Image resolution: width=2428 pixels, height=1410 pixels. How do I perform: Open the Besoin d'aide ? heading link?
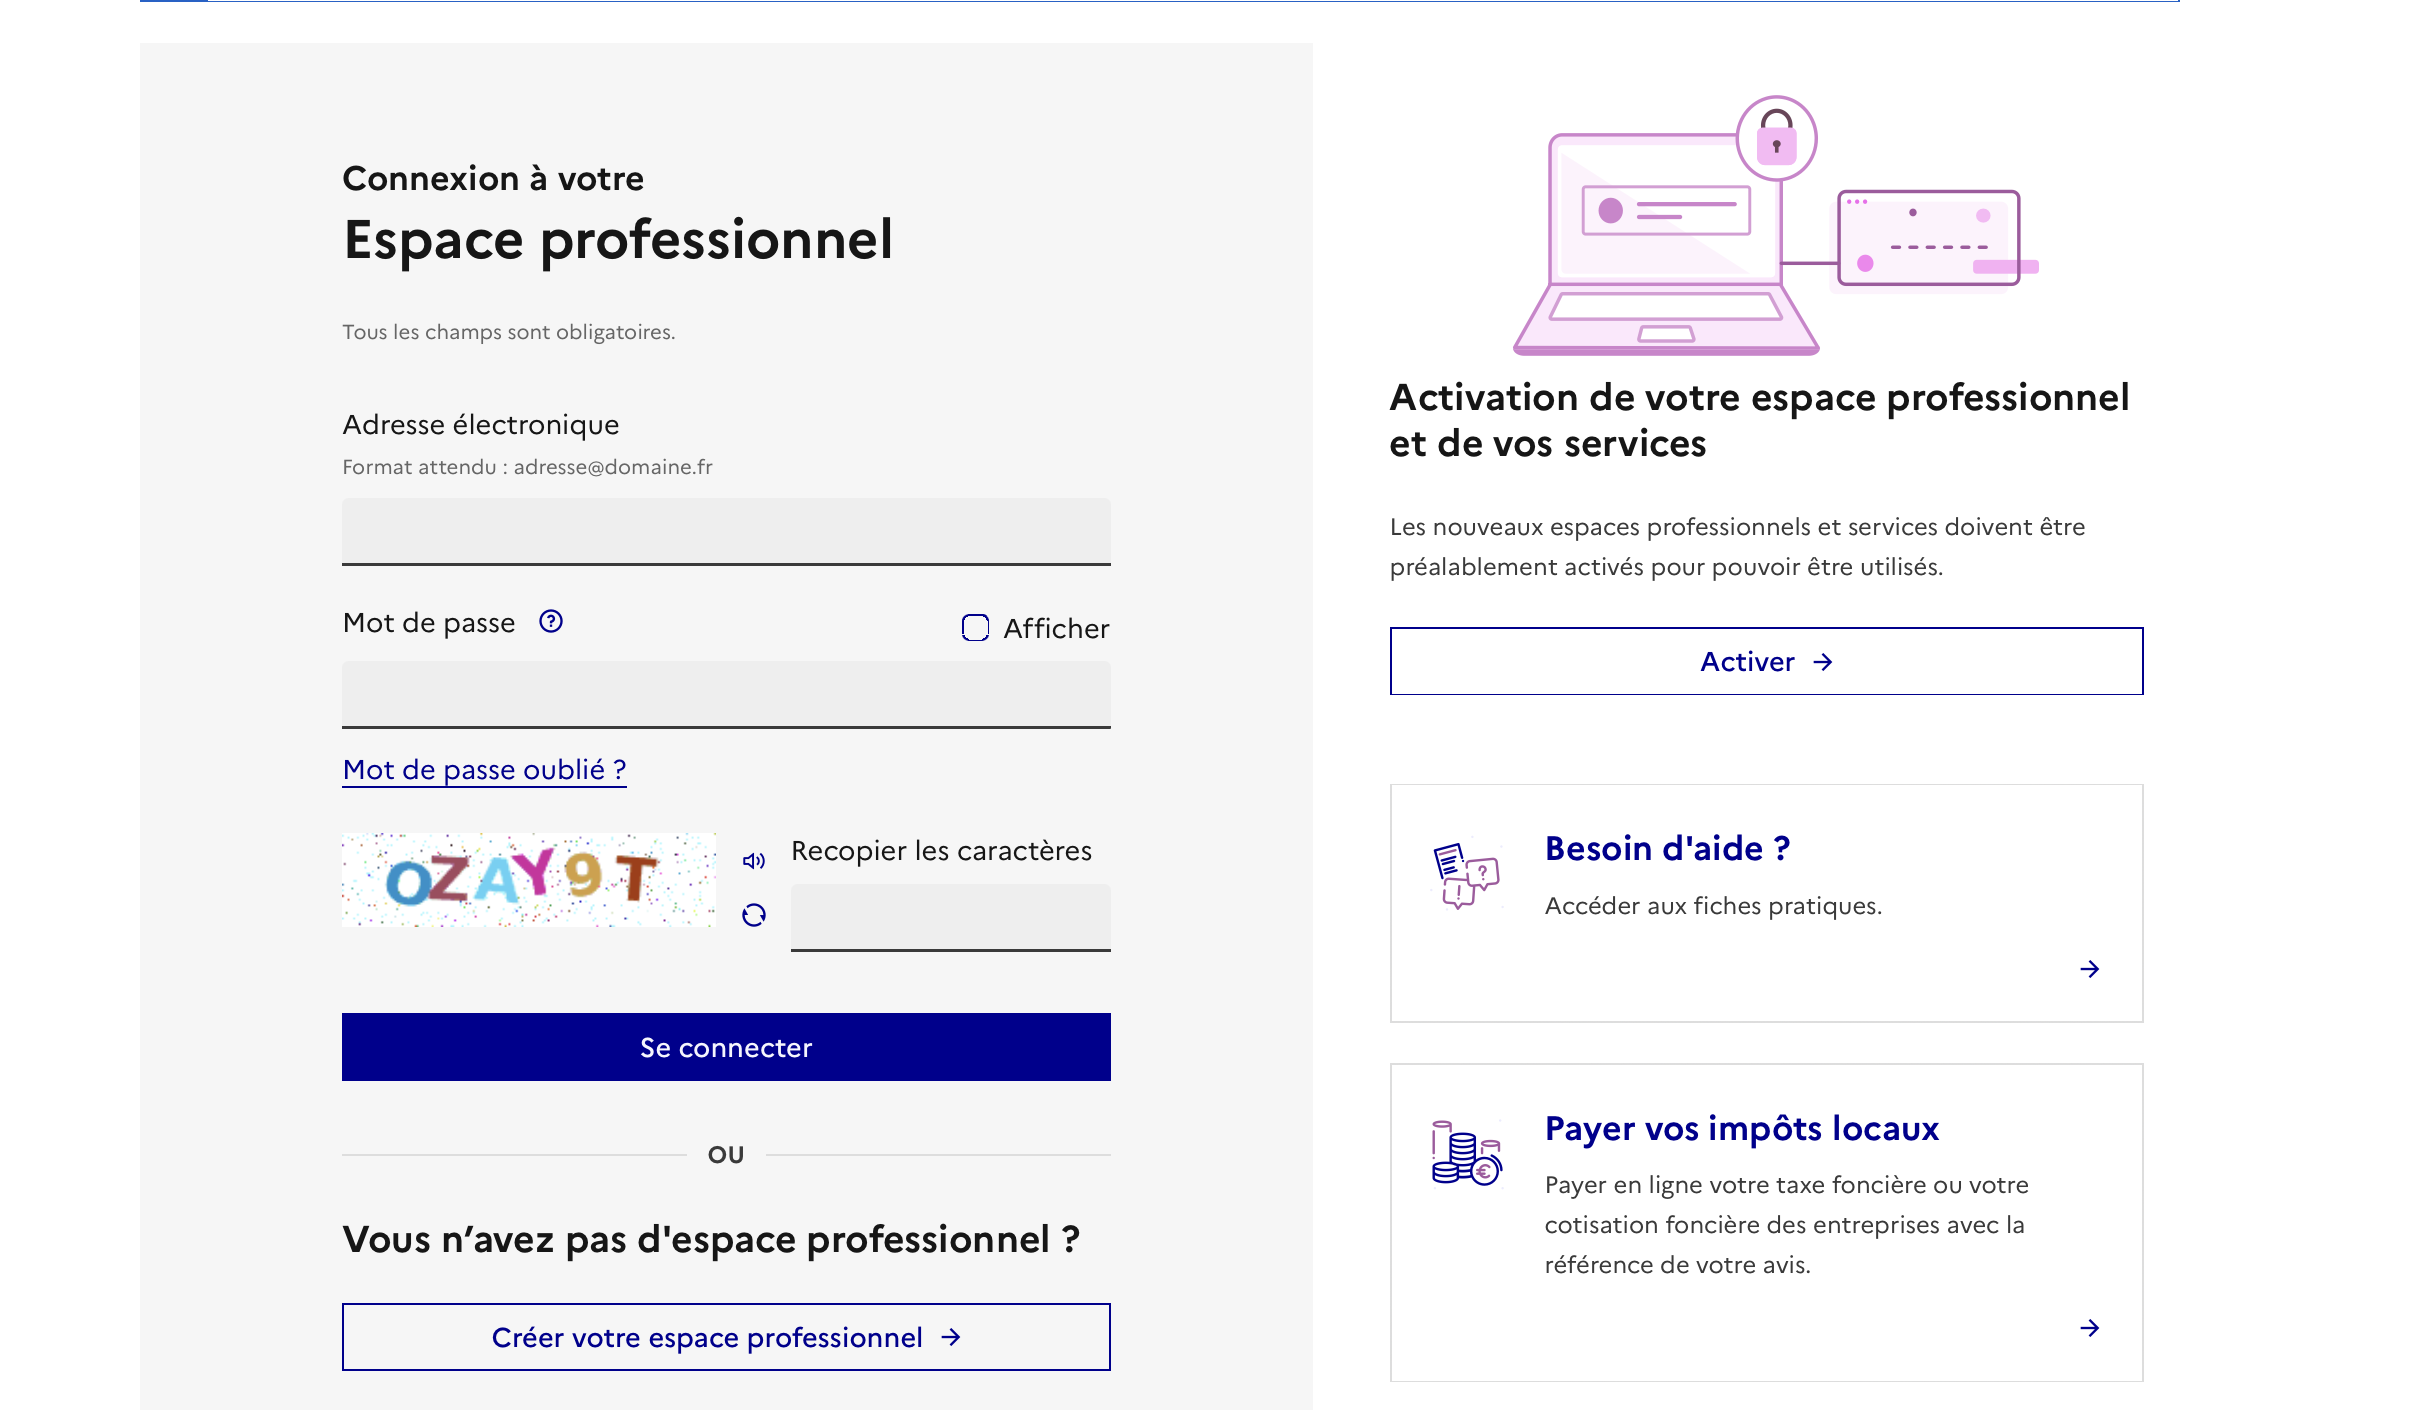(1667, 848)
